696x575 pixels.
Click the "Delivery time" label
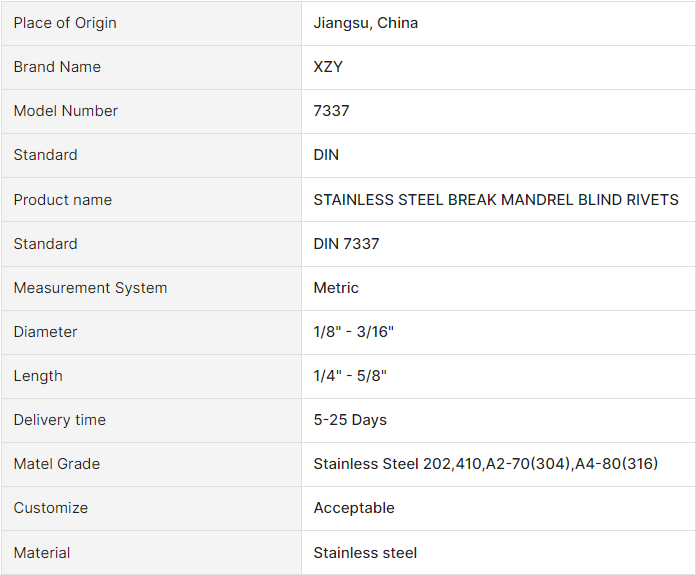coord(59,420)
